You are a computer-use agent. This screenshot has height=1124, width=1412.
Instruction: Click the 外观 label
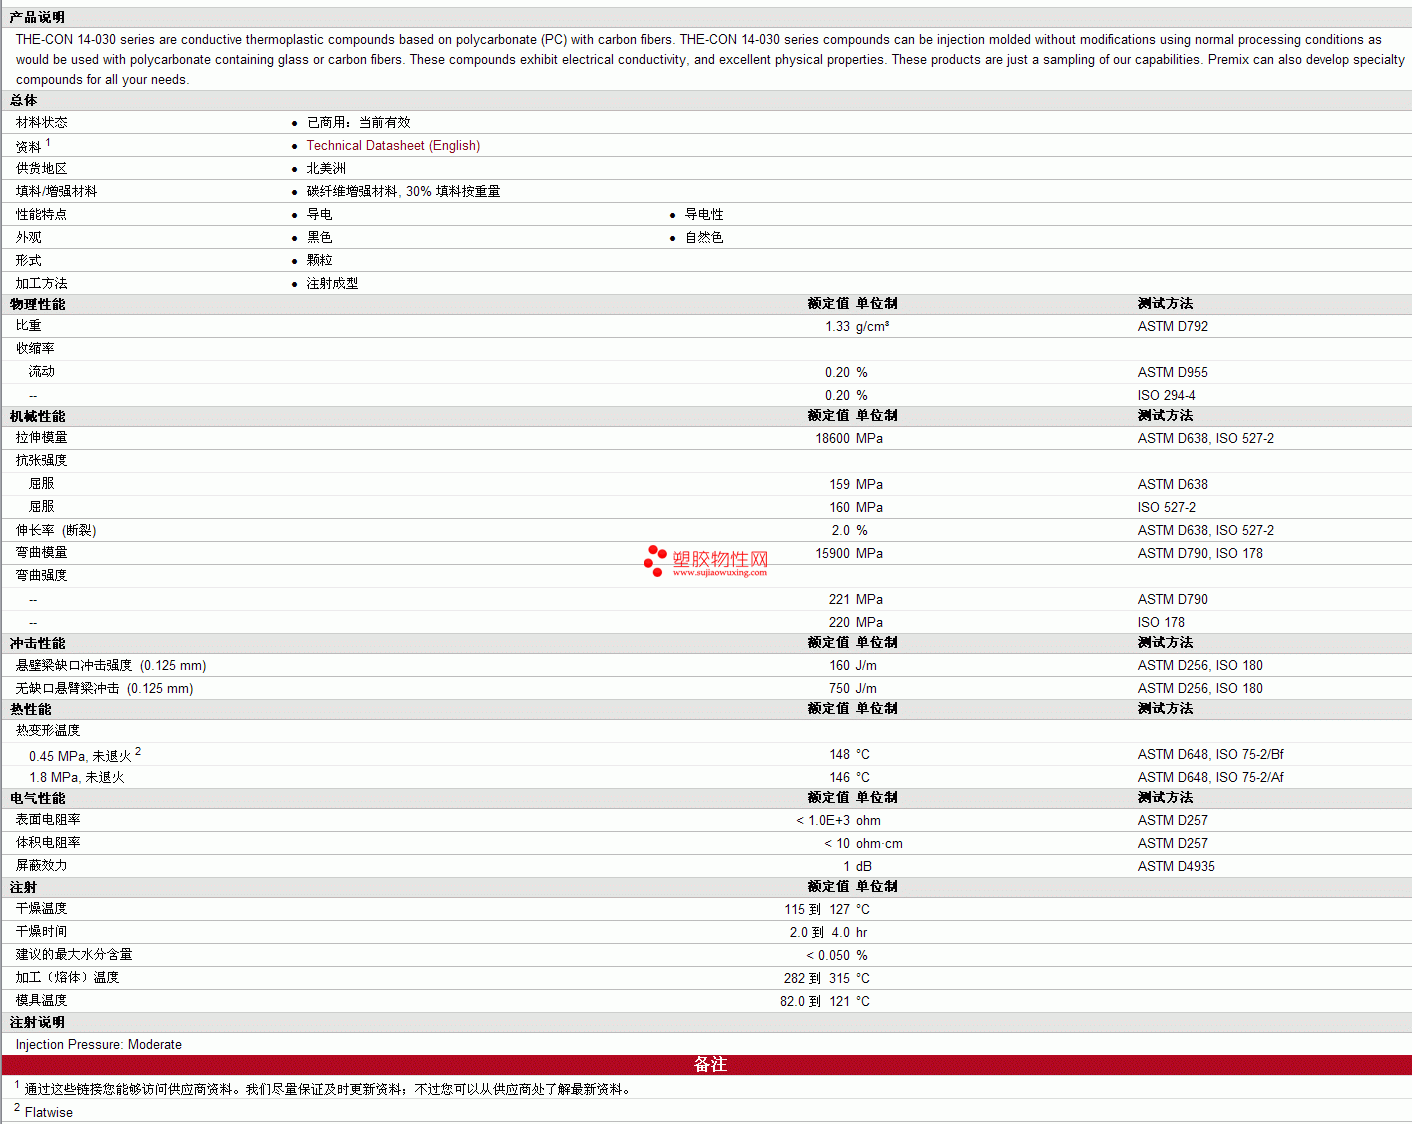(x=29, y=238)
